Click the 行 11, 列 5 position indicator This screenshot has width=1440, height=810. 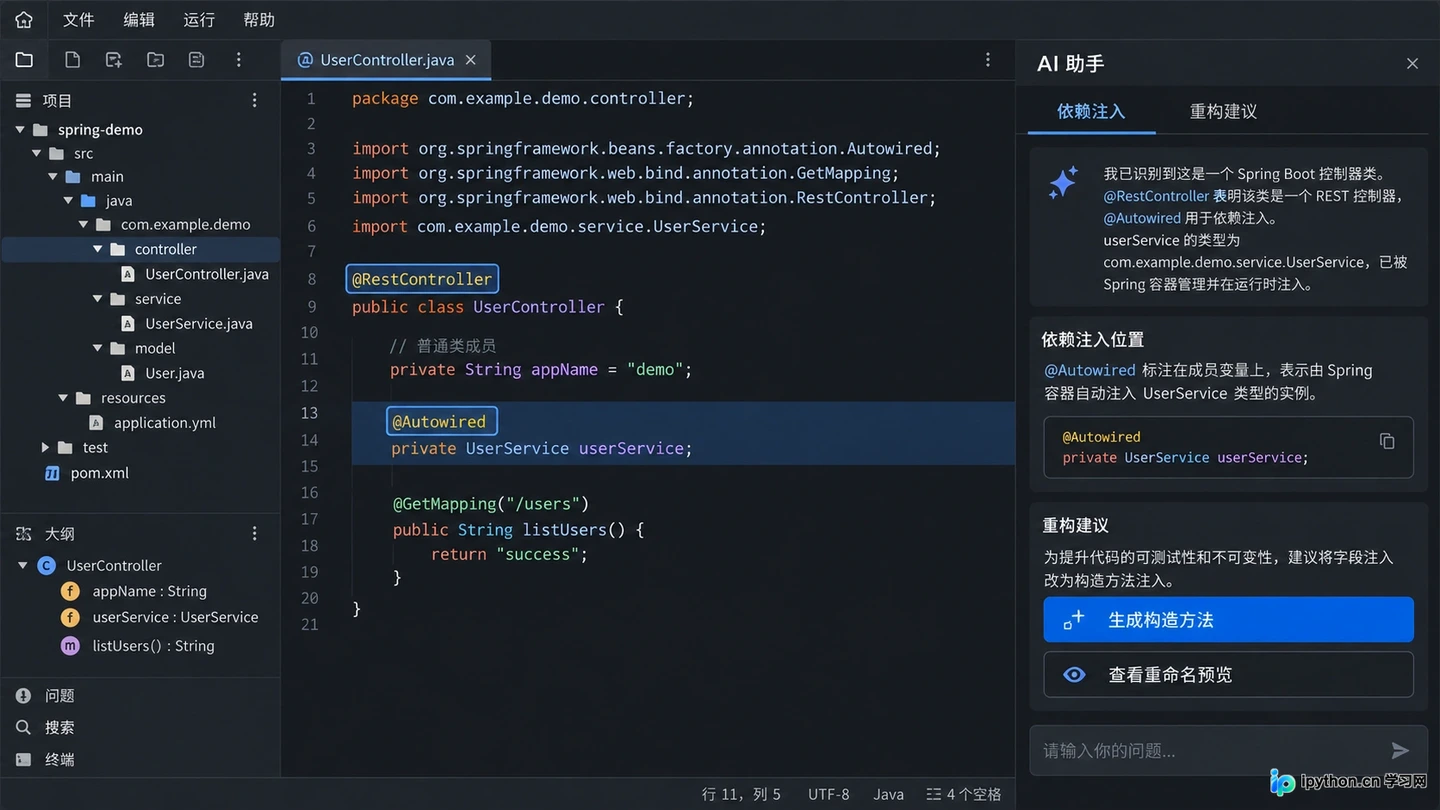click(x=741, y=794)
